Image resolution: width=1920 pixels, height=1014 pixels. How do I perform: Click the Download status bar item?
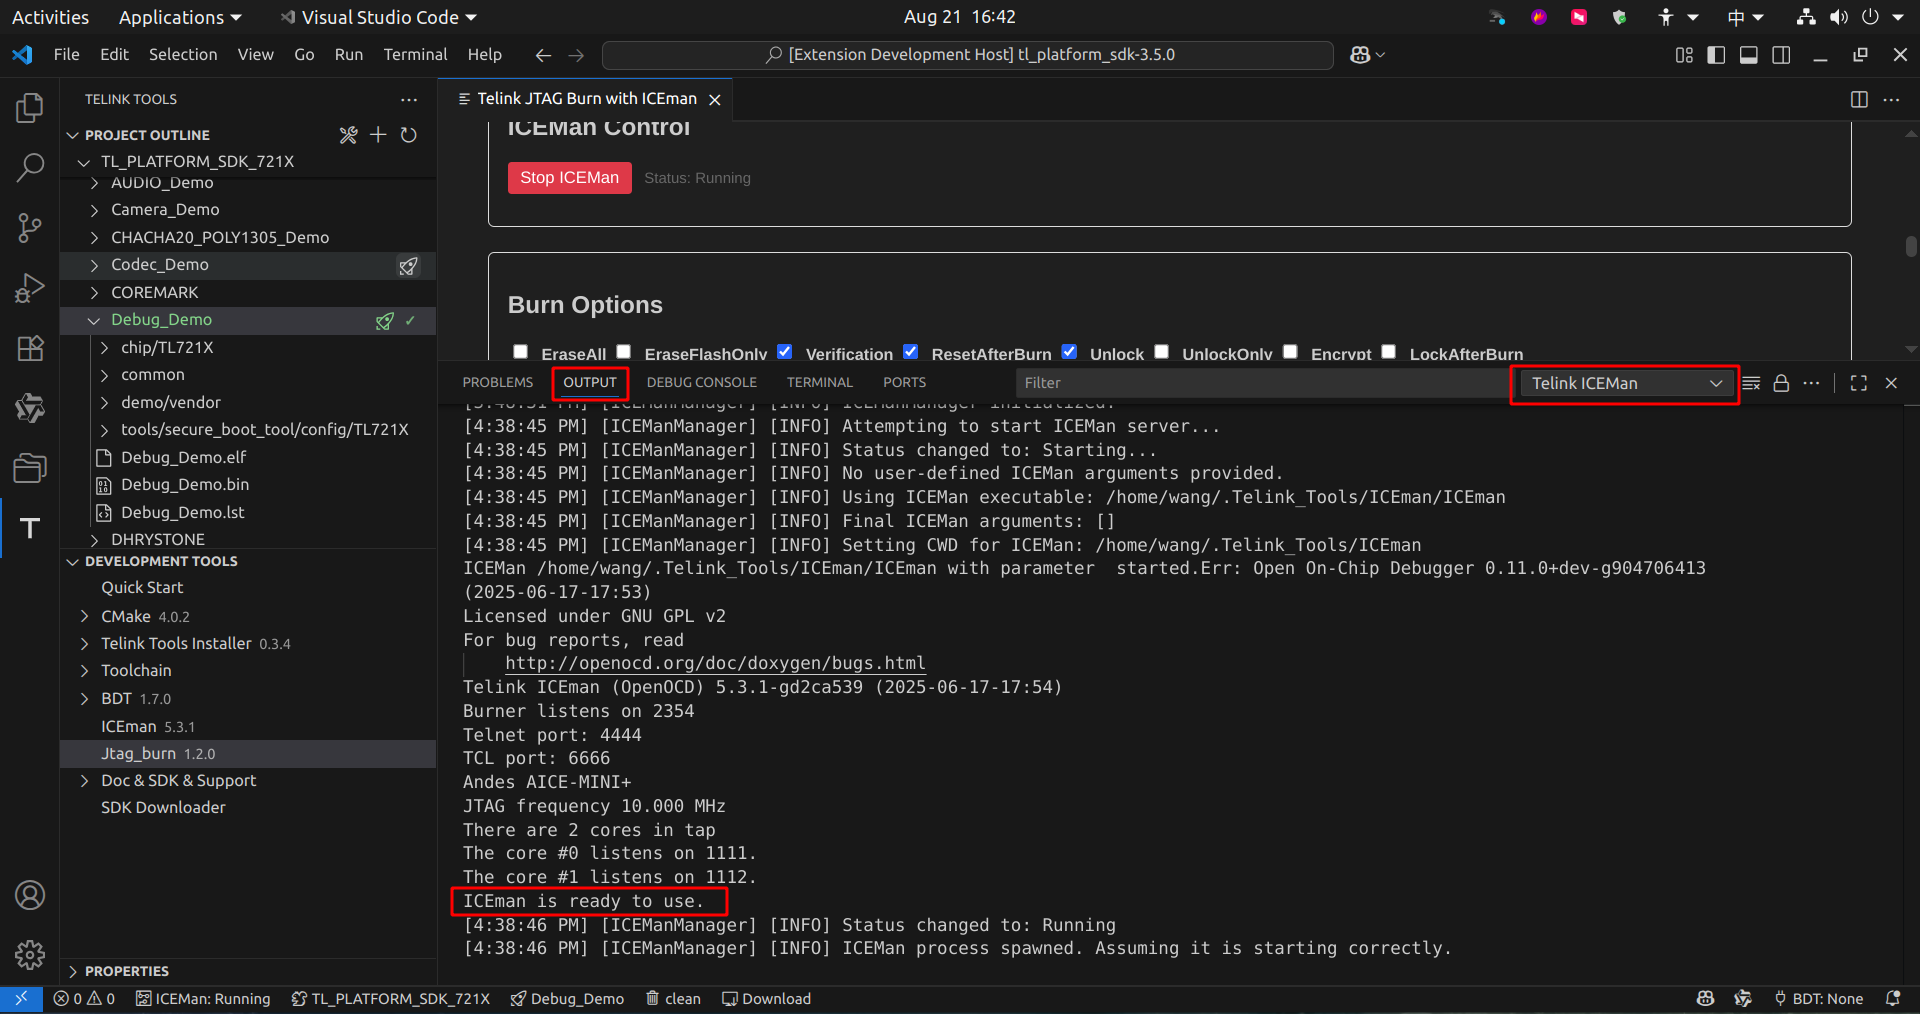point(766,999)
